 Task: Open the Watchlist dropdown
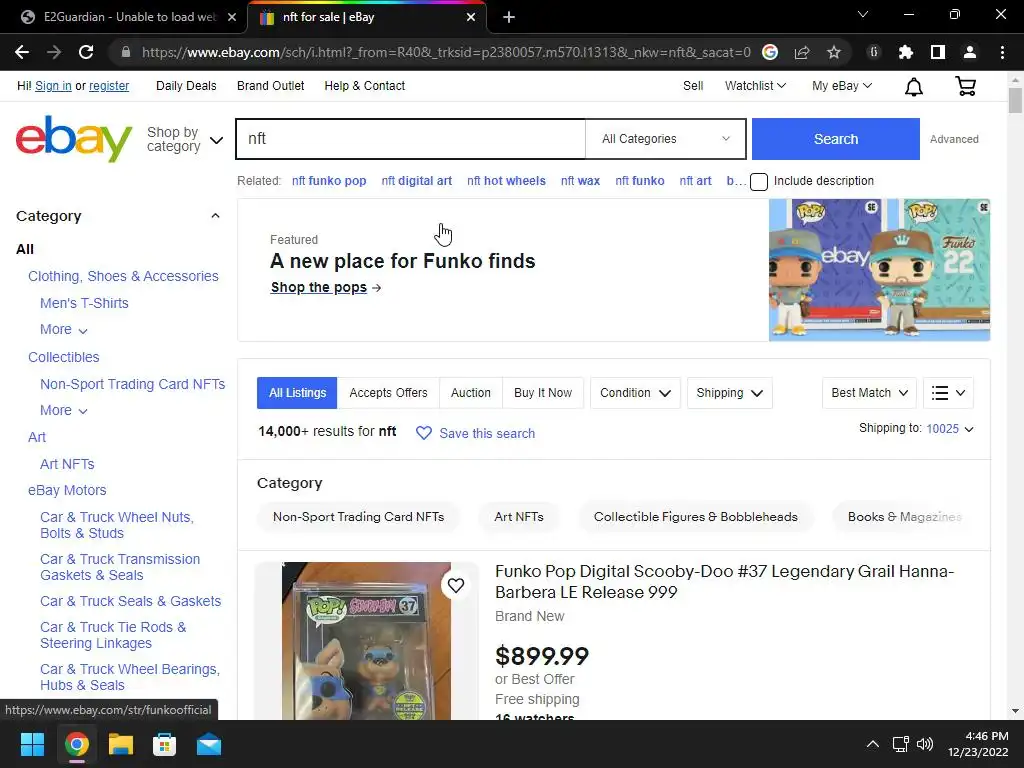click(755, 86)
